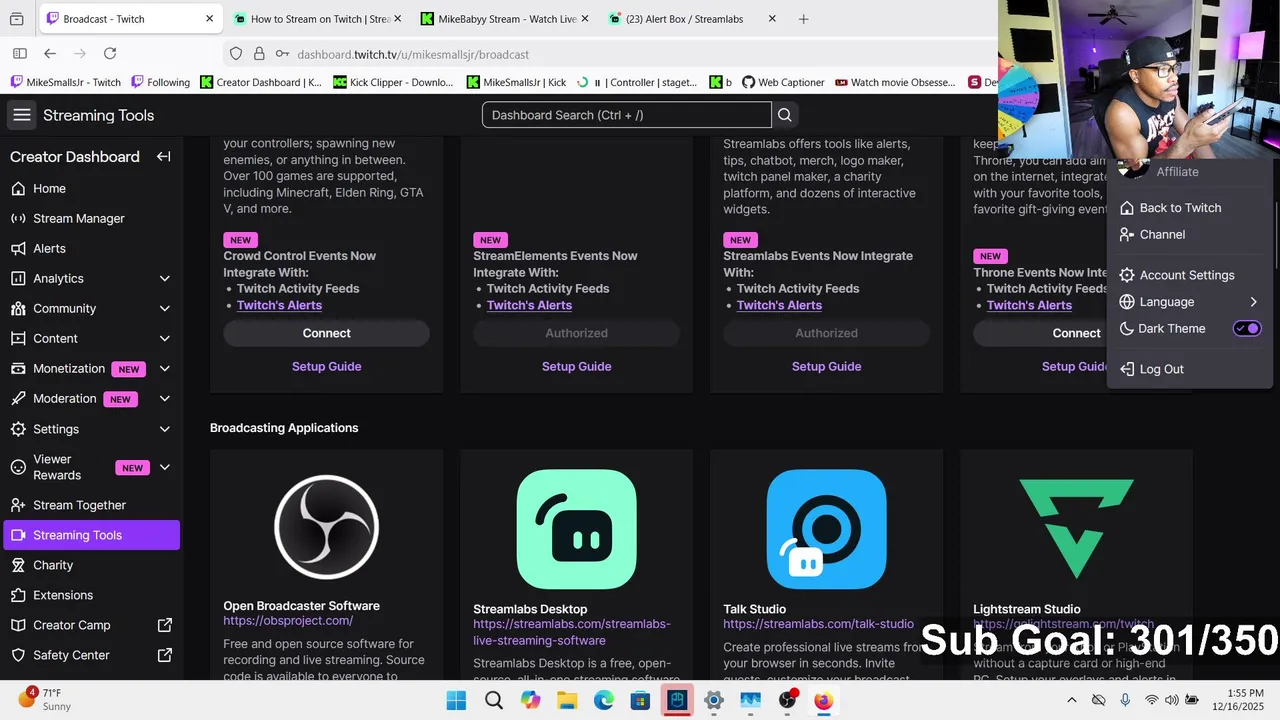Image resolution: width=1280 pixels, height=720 pixels.
Task: Focus the Dashboard Search field
Action: point(626,115)
